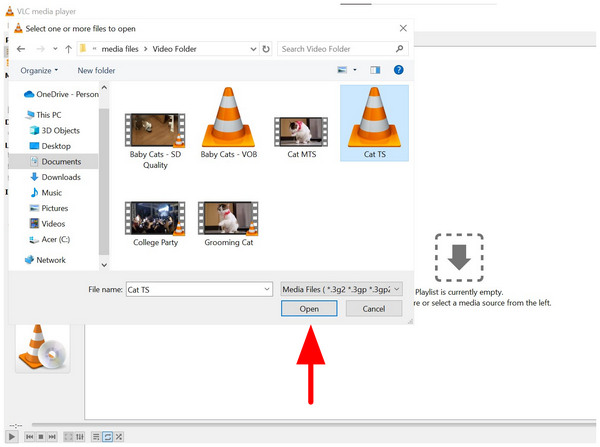Image resolution: width=600 pixels, height=447 pixels.
Task: Click the playlist drop-zone arrow icon
Action: 459,257
